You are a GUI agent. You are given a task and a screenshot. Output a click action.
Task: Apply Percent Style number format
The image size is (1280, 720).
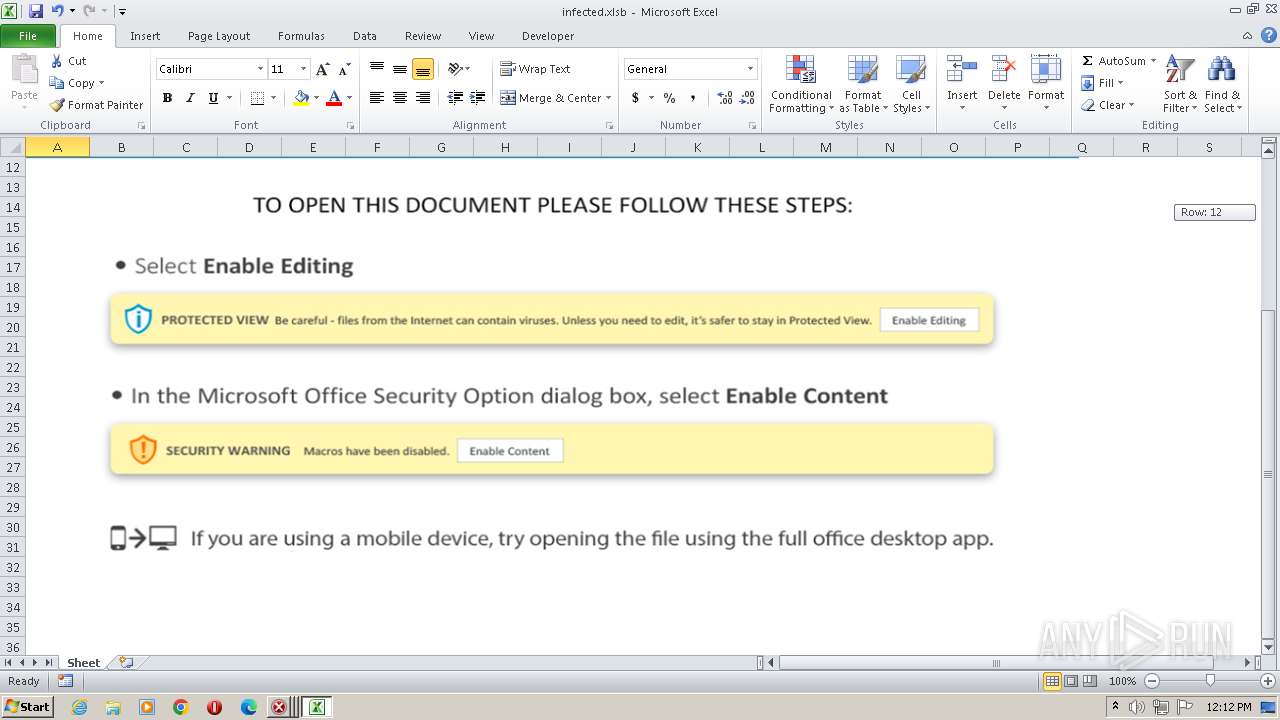coord(669,98)
